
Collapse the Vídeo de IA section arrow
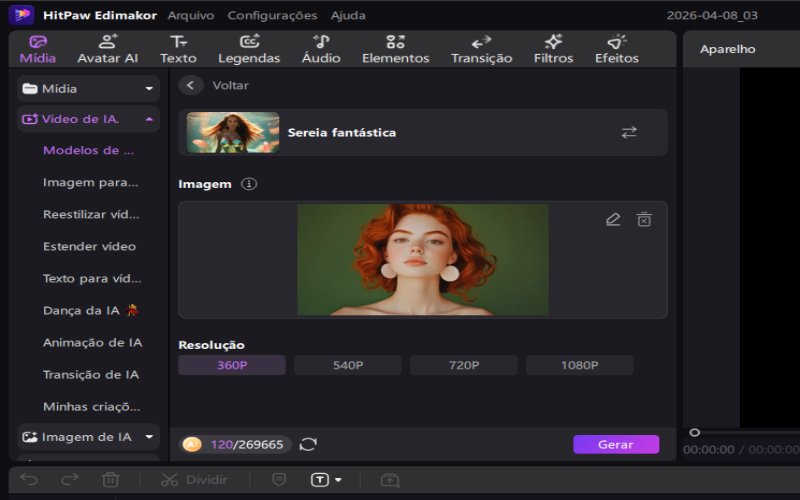tap(149, 119)
